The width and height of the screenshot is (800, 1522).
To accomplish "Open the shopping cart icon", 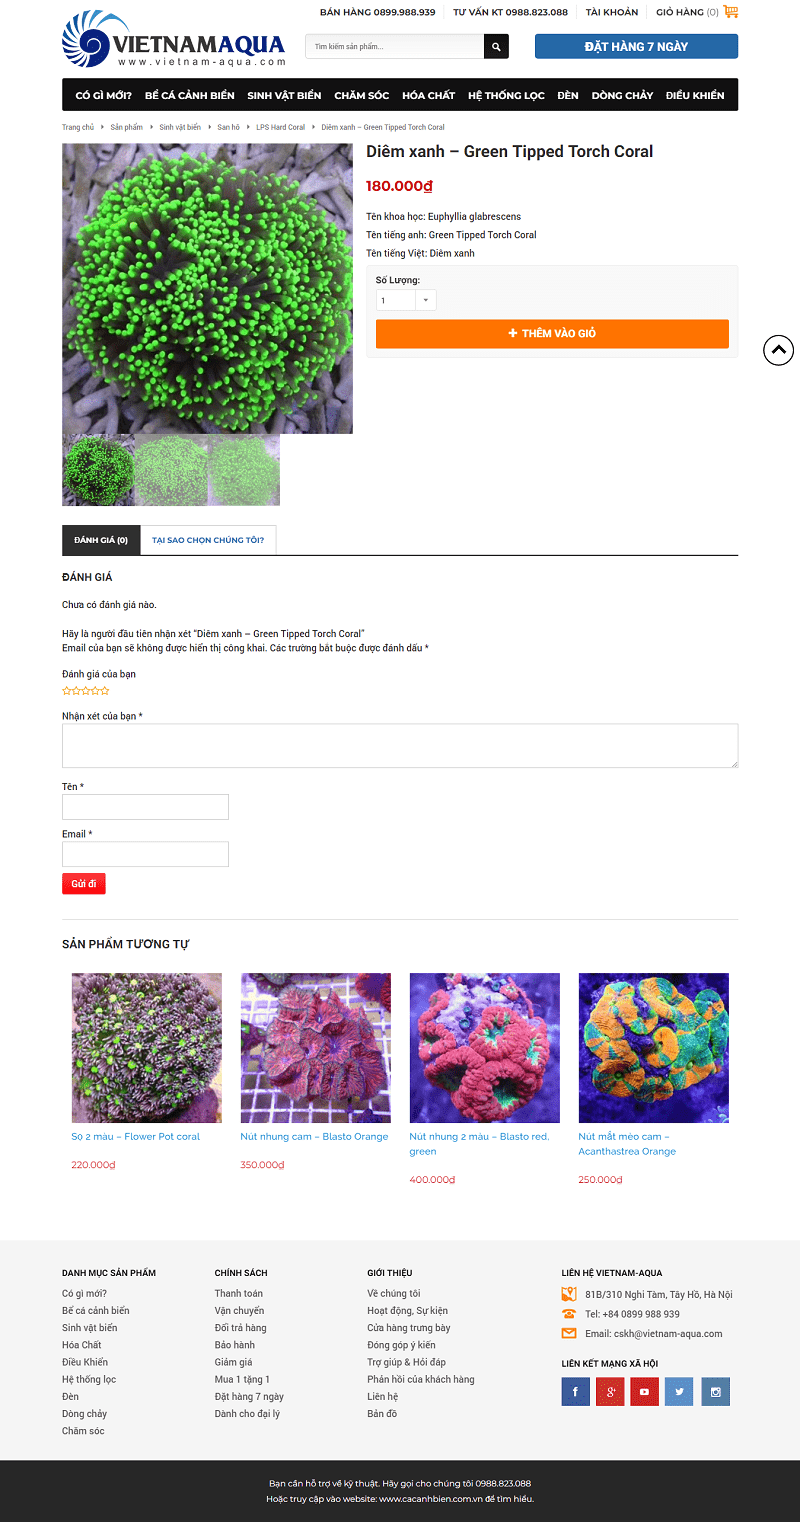I will pyautogui.click(x=731, y=12).
